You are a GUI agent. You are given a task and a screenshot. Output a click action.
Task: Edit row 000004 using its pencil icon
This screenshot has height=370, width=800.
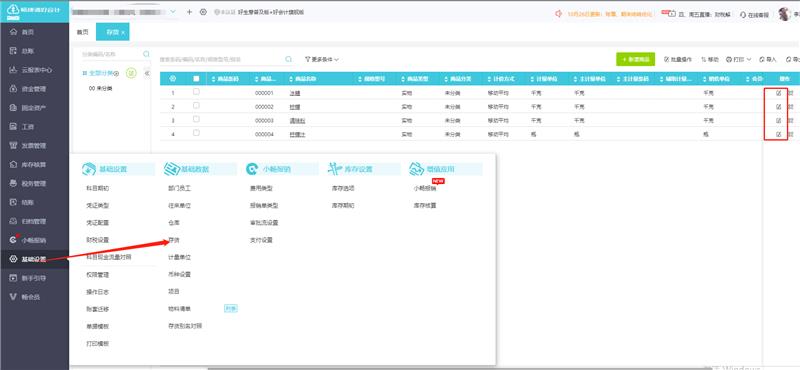coord(778,134)
